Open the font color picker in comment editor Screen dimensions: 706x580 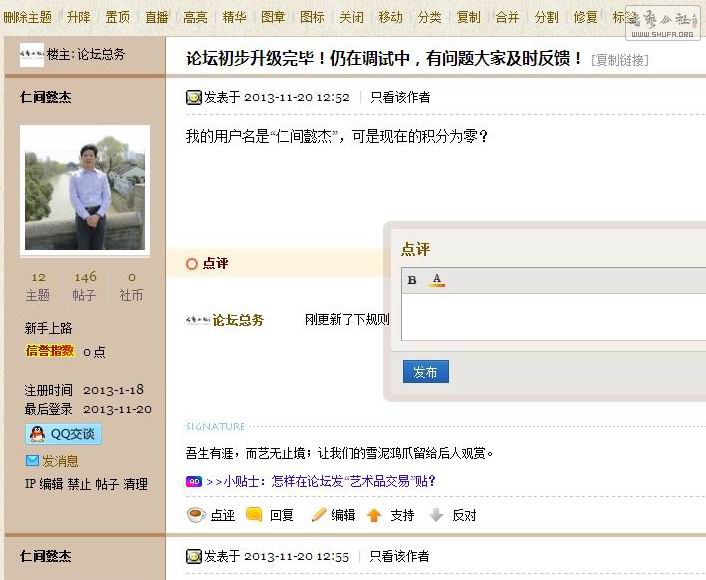(437, 280)
